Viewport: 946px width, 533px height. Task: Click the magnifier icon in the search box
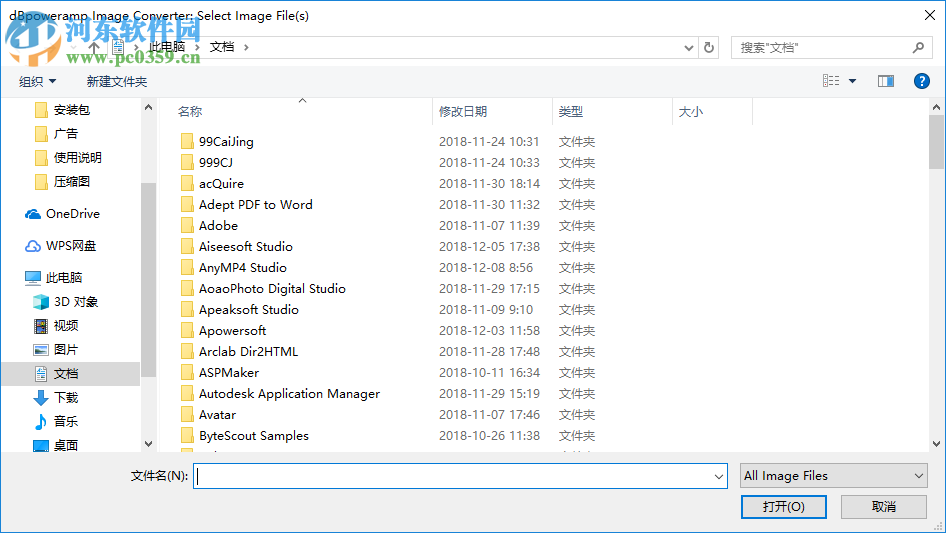coord(918,47)
